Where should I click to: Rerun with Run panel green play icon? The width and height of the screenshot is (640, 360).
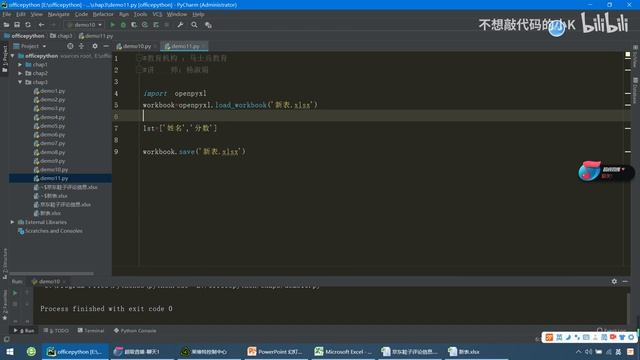pos(15,293)
